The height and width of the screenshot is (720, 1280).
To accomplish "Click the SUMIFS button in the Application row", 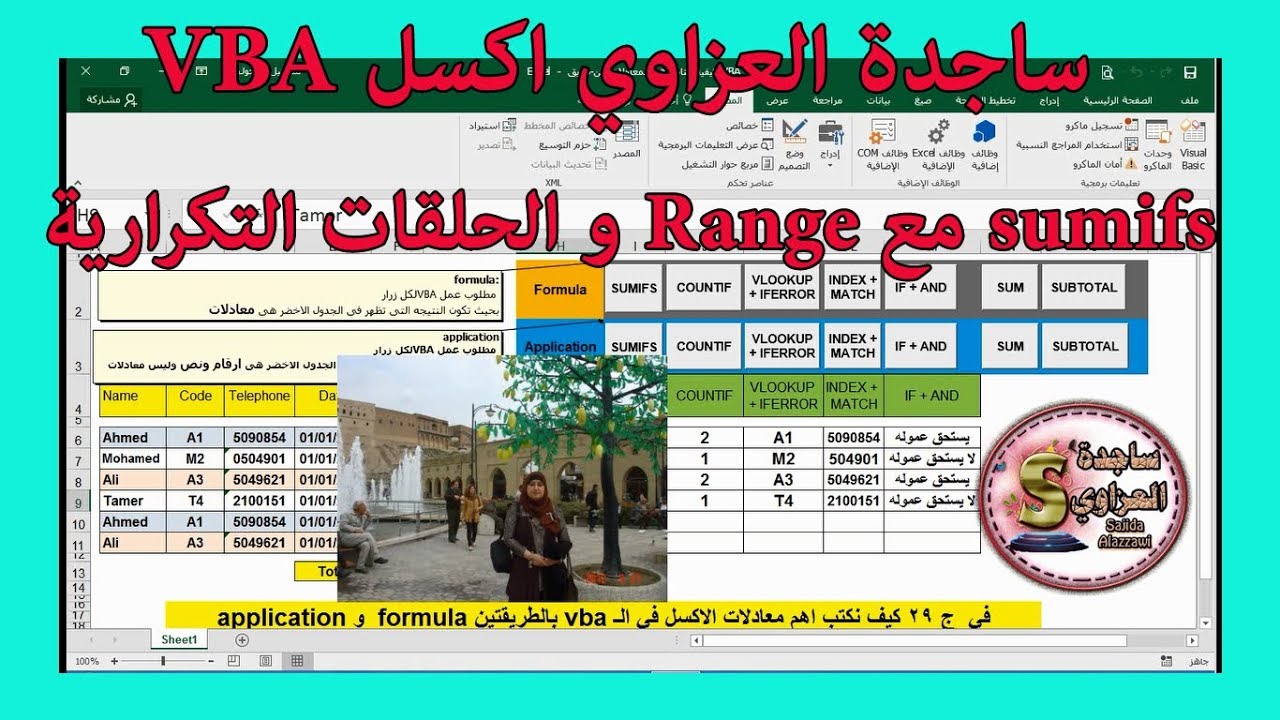I will (x=634, y=347).
